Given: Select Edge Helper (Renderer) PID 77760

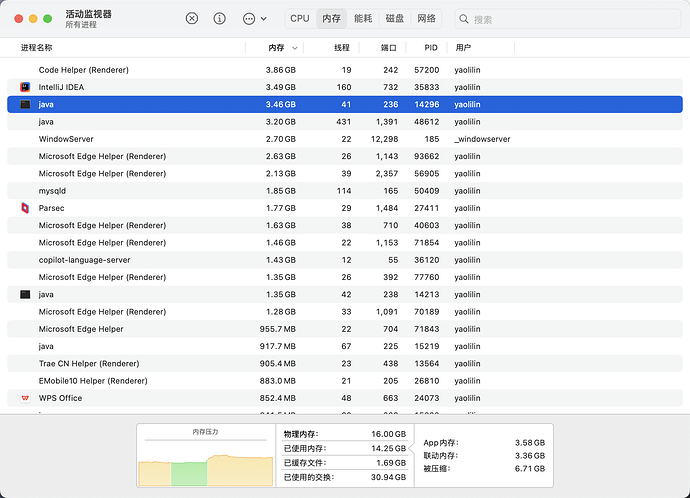Looking at the screenshot, I should pos(345,277).
